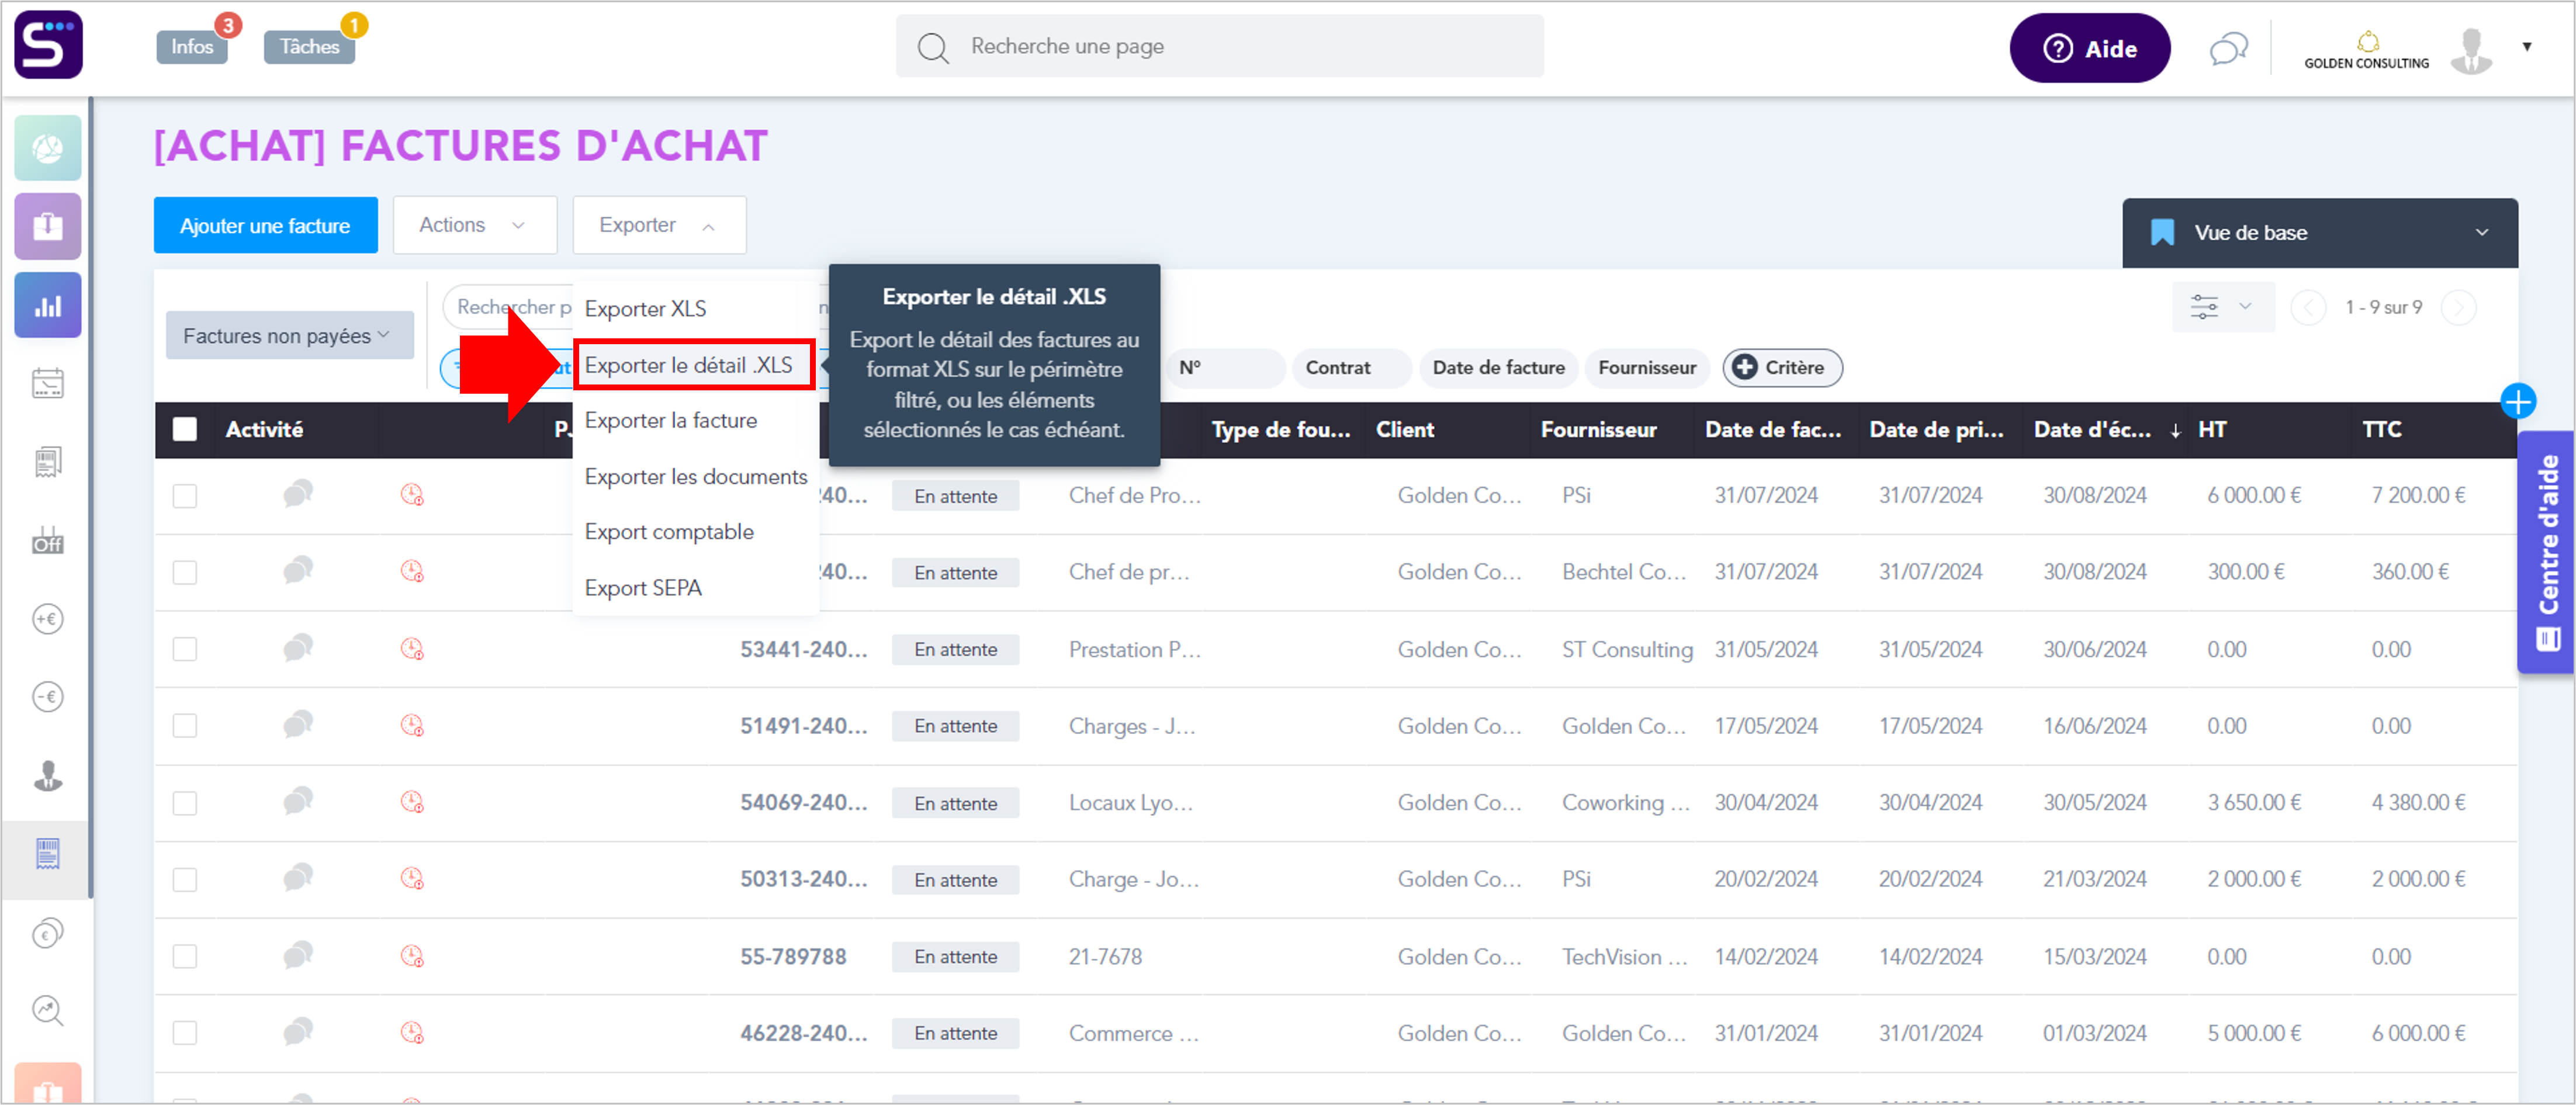This screenshot has width=2576, height=1105.
Task: Click the Golden Consulting company logo
Action: click(x=2366, y=50)
